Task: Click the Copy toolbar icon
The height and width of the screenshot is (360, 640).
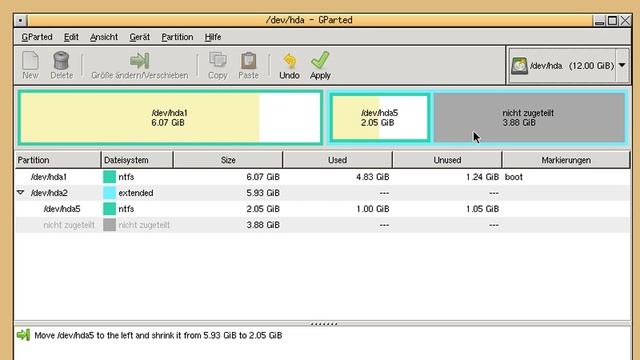Action: pos(218,60)
